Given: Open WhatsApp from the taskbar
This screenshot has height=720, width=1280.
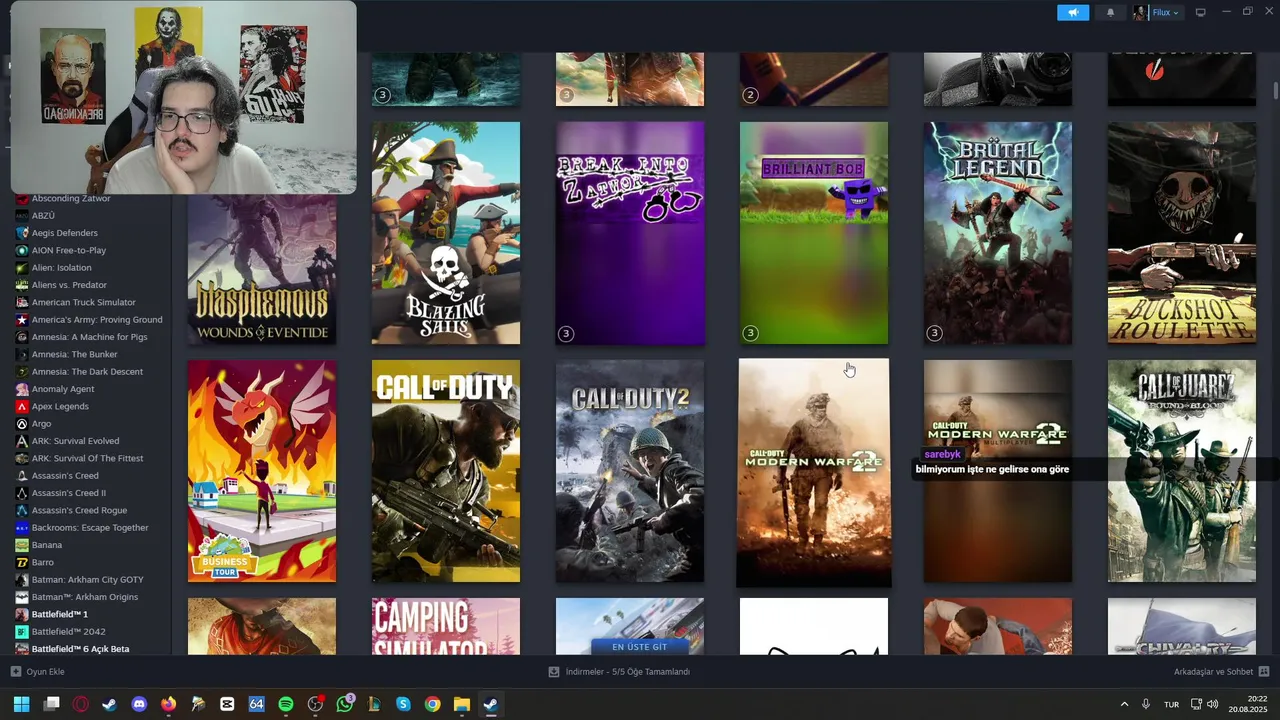Looking at the screenshot, I should point(345,704).
